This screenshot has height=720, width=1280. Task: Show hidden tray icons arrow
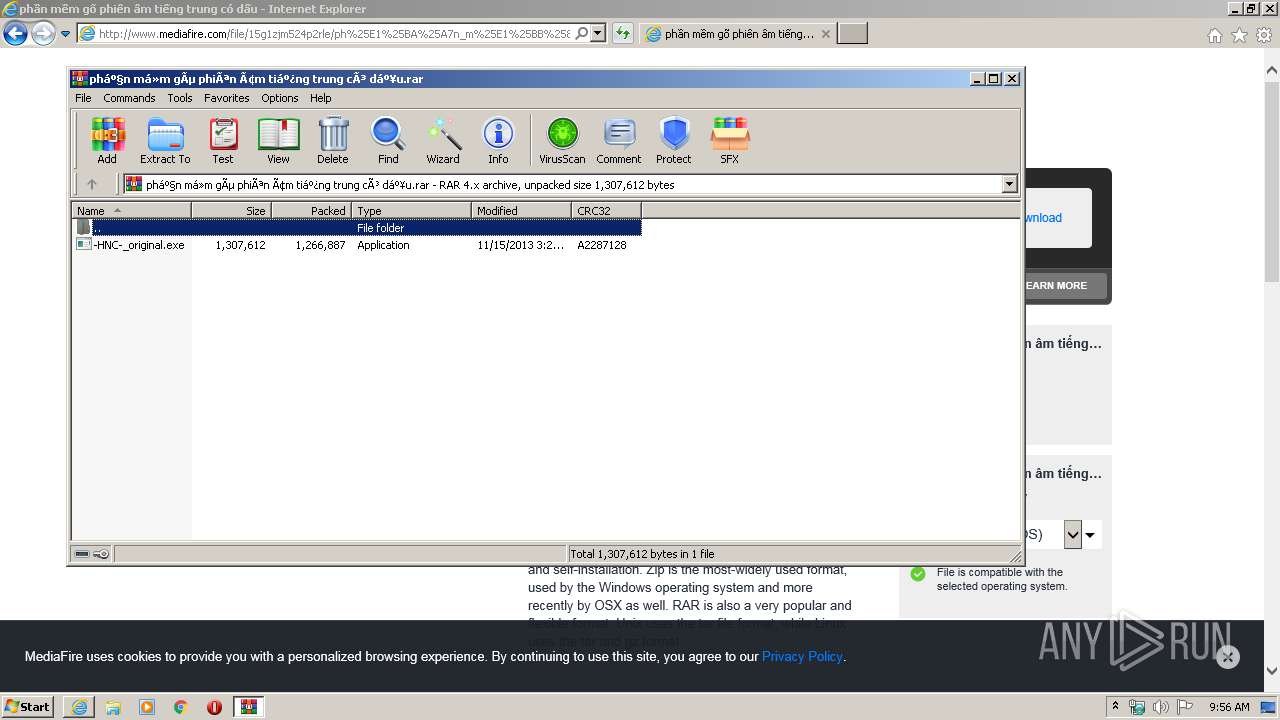tap(1115, 706)
